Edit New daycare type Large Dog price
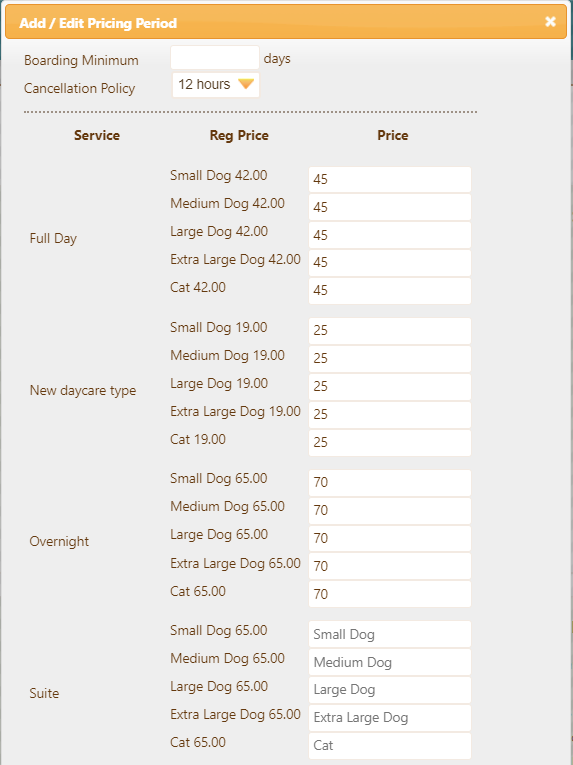 click(x=390, y=386)
